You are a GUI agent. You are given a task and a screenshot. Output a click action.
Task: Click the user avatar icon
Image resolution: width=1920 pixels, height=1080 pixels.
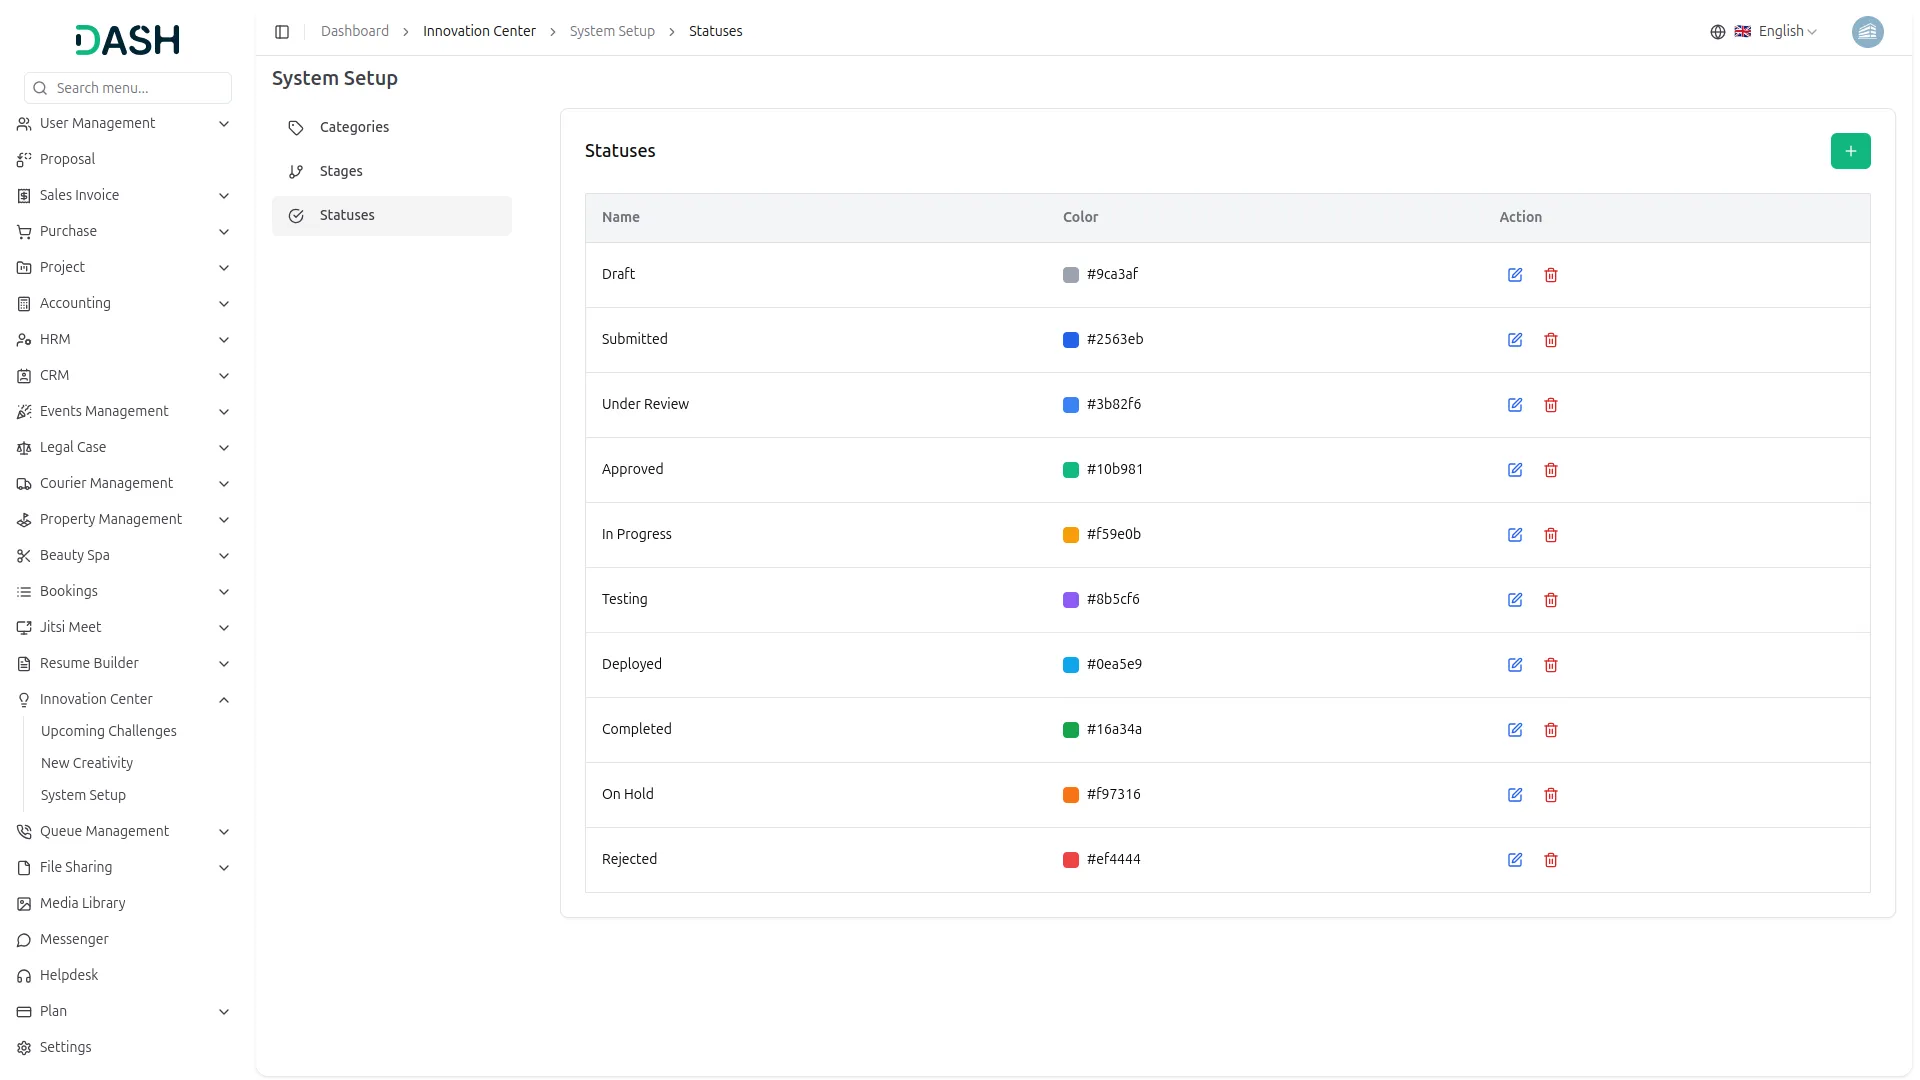point(1867,32)
